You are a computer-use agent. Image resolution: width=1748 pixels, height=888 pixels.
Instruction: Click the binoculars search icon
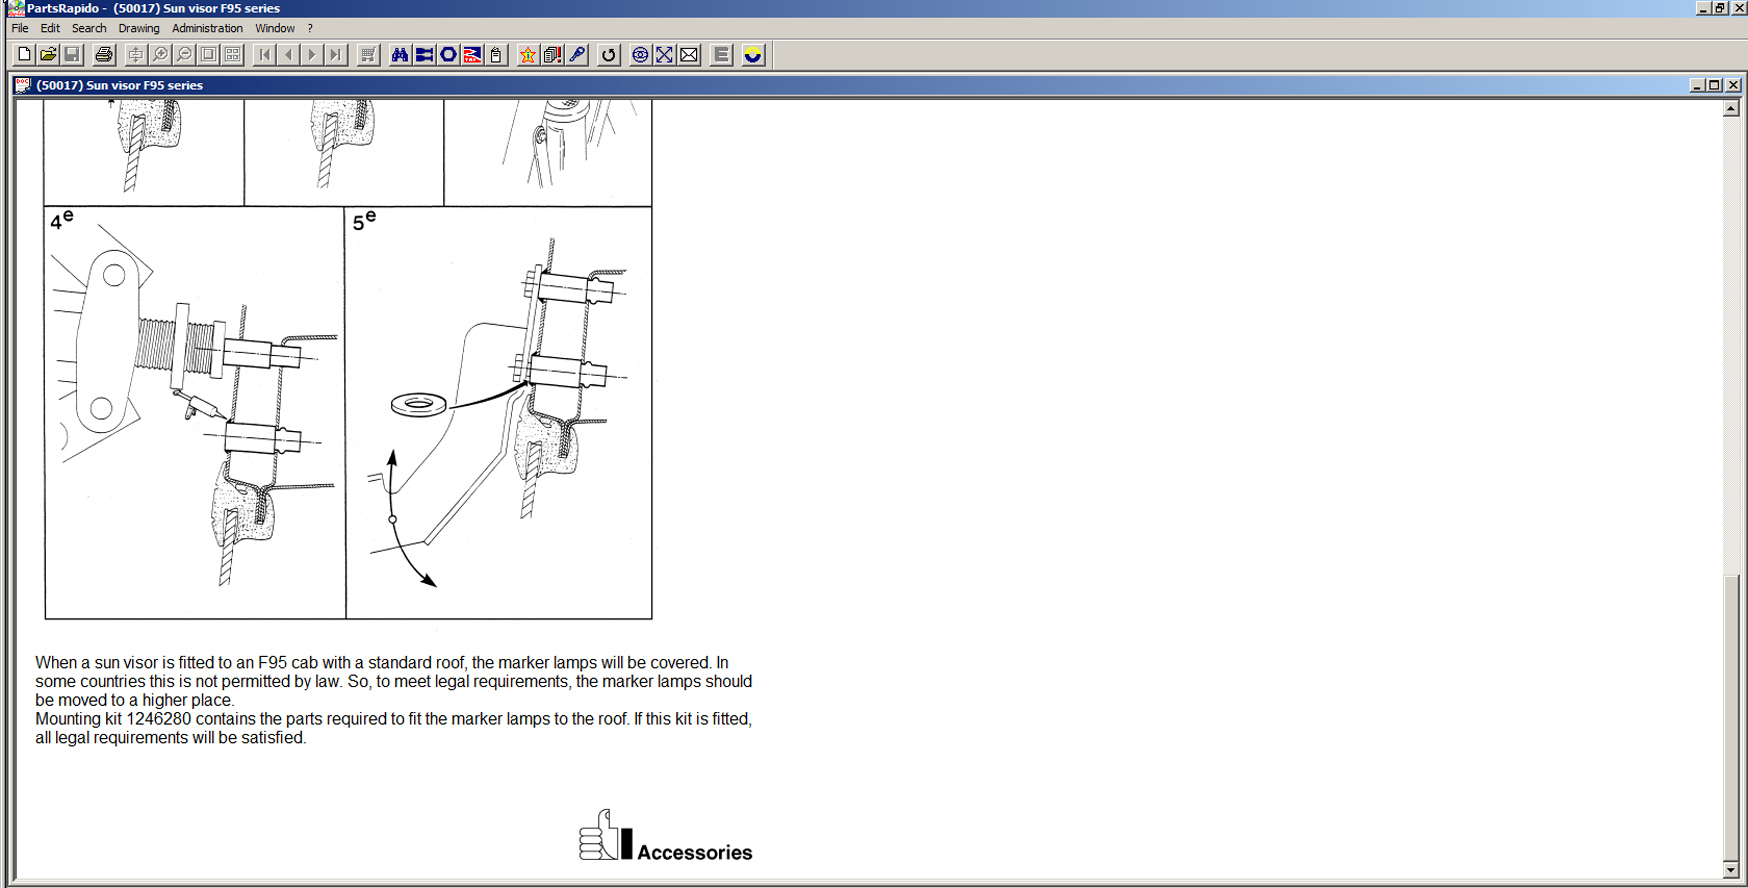click(400, 55)
